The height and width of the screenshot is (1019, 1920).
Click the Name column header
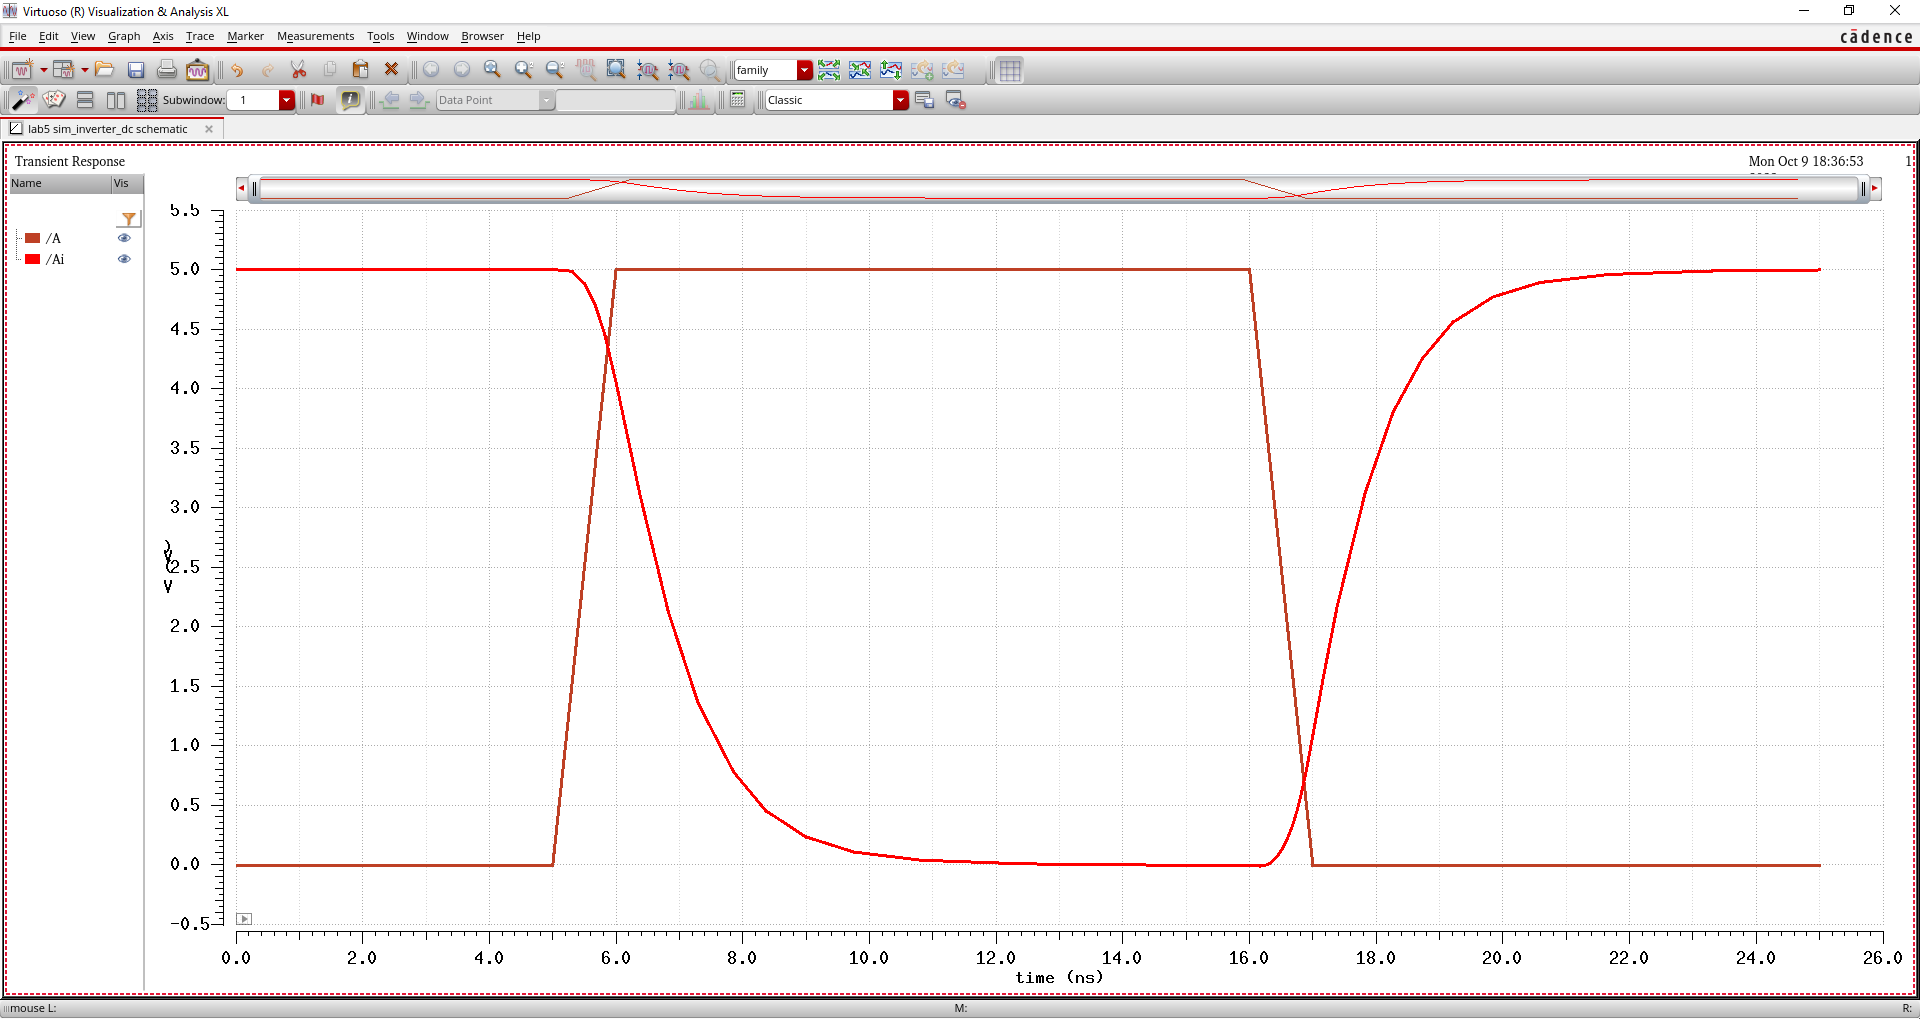[60, 184]
